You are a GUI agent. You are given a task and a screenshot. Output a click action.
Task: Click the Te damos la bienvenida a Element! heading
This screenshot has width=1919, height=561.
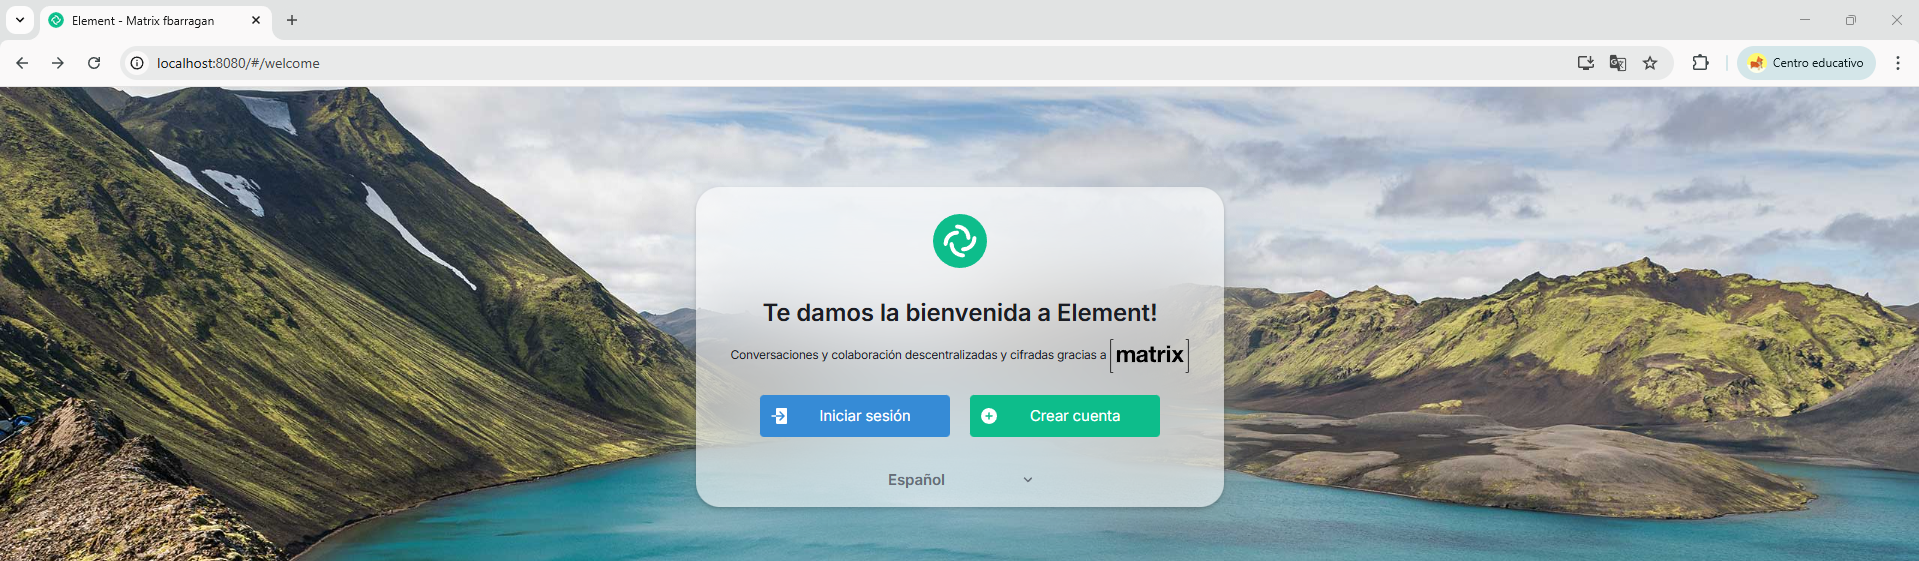coord(960,313)
